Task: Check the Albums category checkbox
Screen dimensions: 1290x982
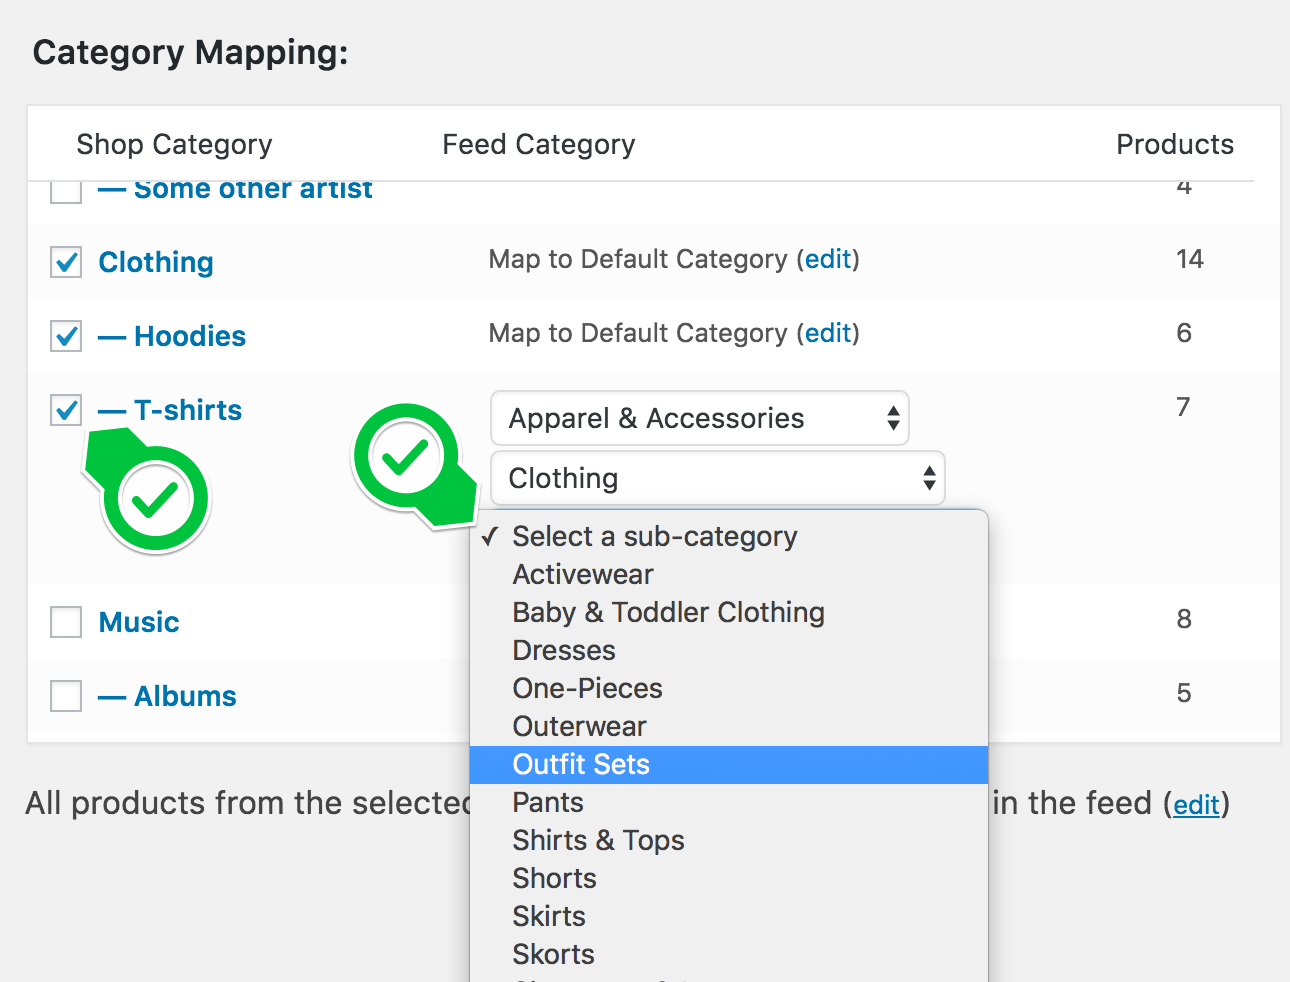Action: pyautogui.click(x=66, y=696)
